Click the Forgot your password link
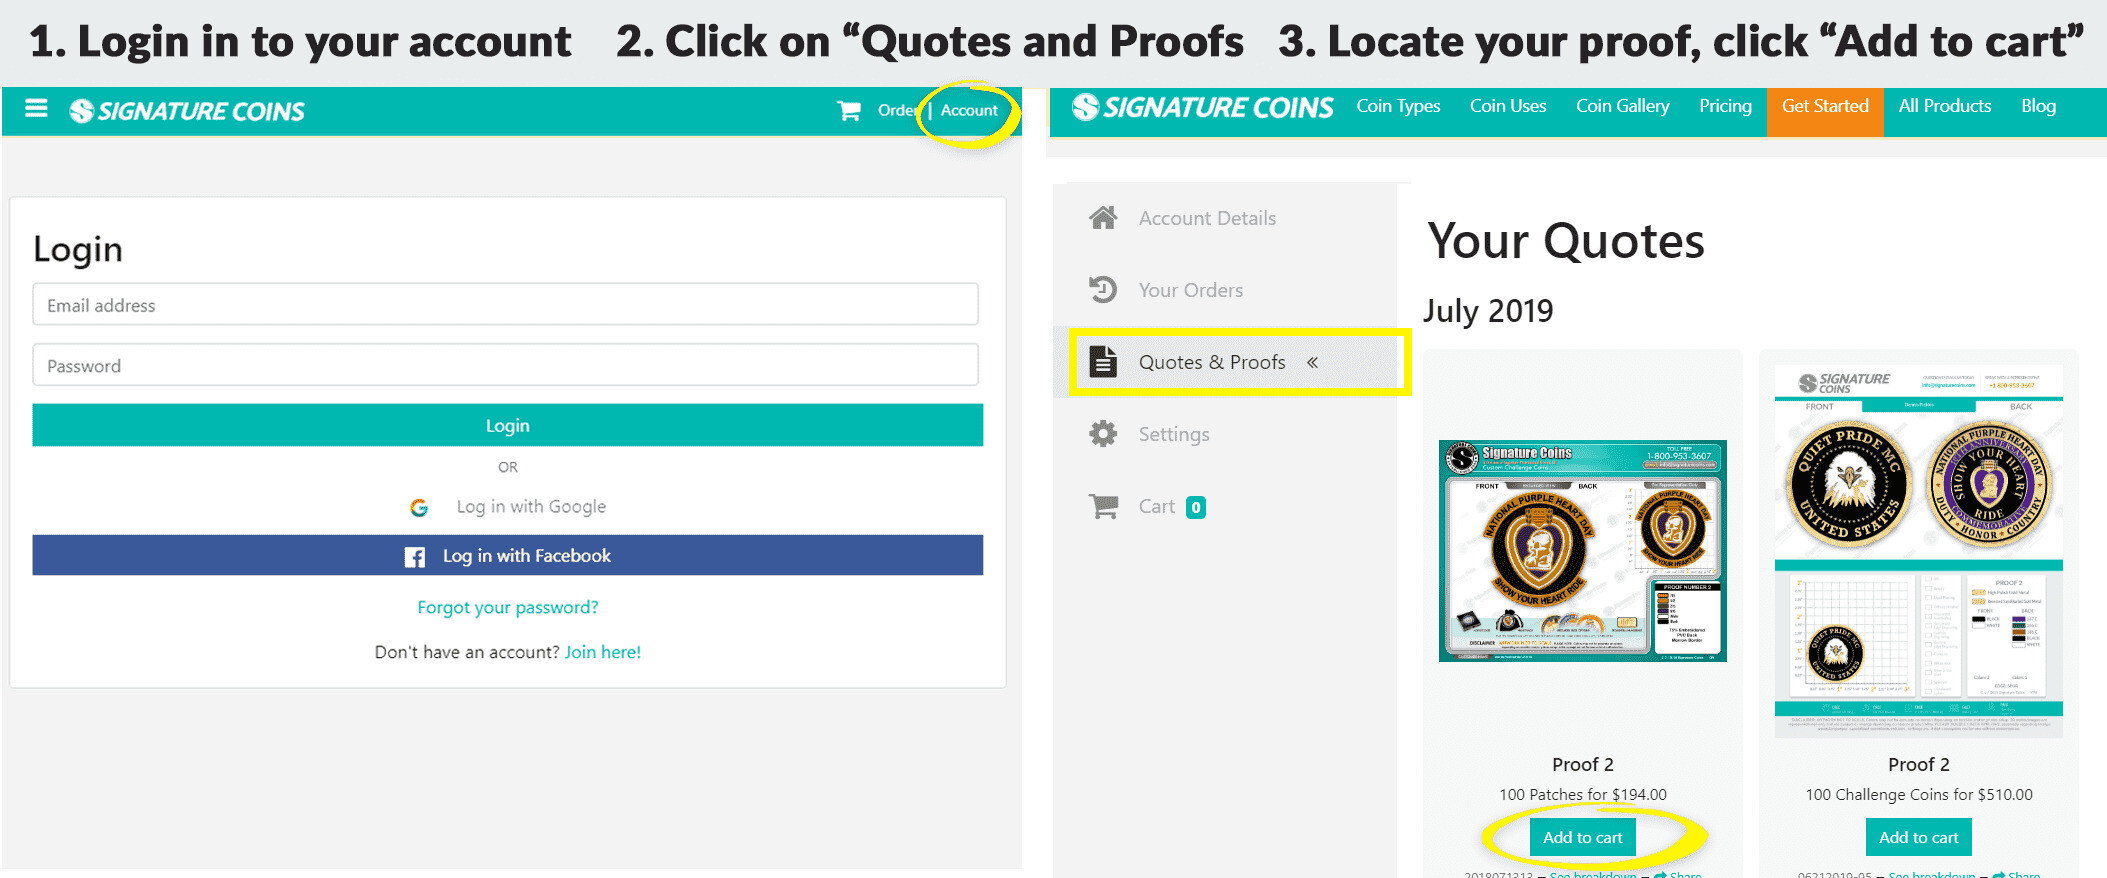This screenshot has height=878, width=2107. point(507,607)
